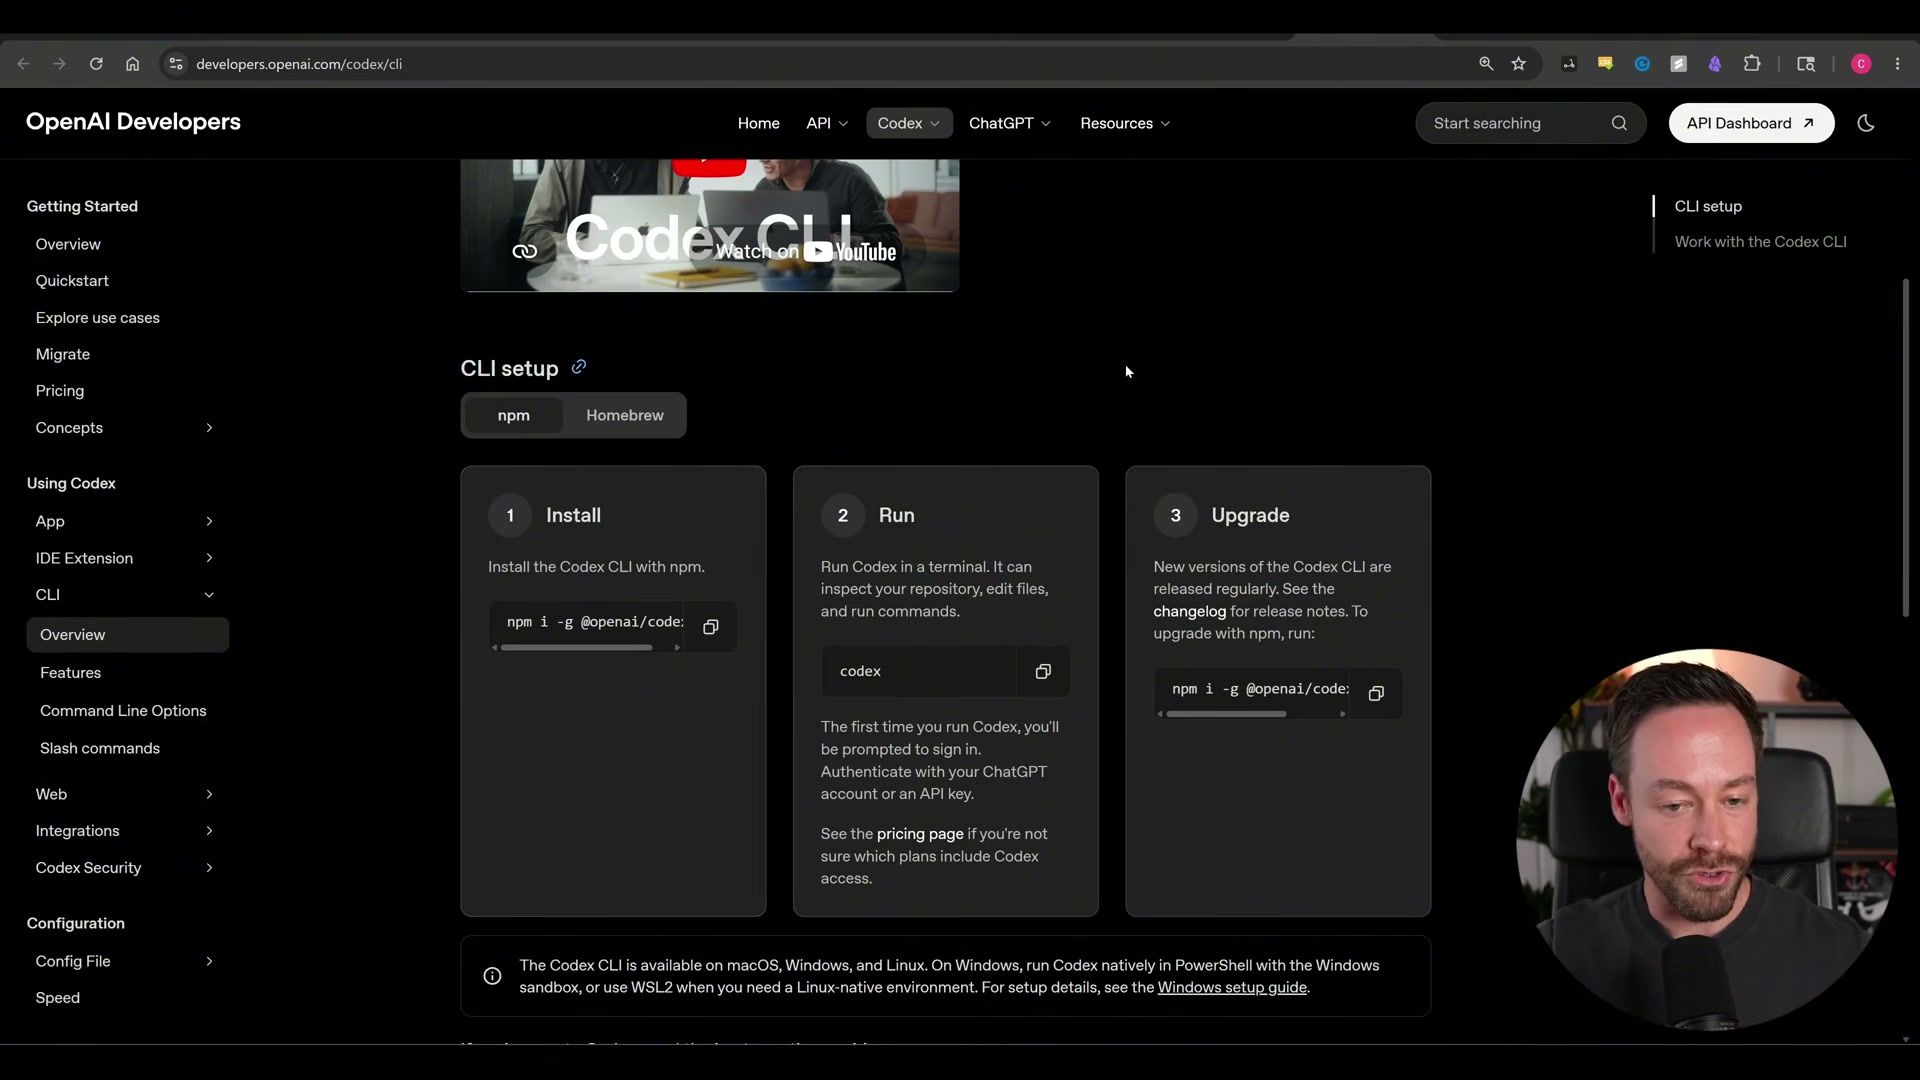Go to Quickstart in the sidebar
Viewport: 1920px width, 1080px height.
[72, 281]
